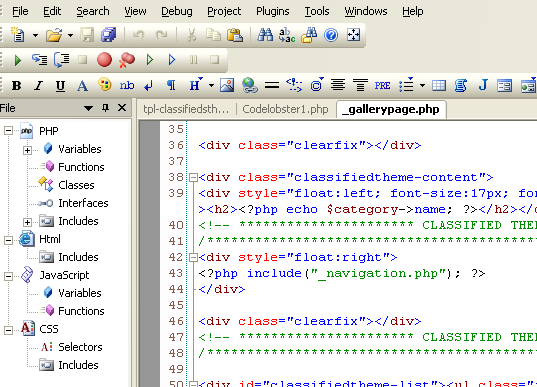Image resolution: width=537 pixels, height=387 pixels.
Task: Open the color palette picker icon
Action: (x=104, y=85)
